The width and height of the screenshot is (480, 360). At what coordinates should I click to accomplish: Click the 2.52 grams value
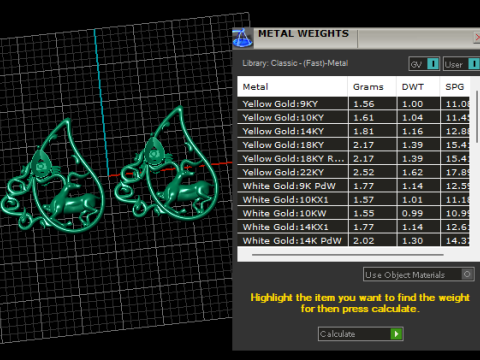(x=364, y=172)
